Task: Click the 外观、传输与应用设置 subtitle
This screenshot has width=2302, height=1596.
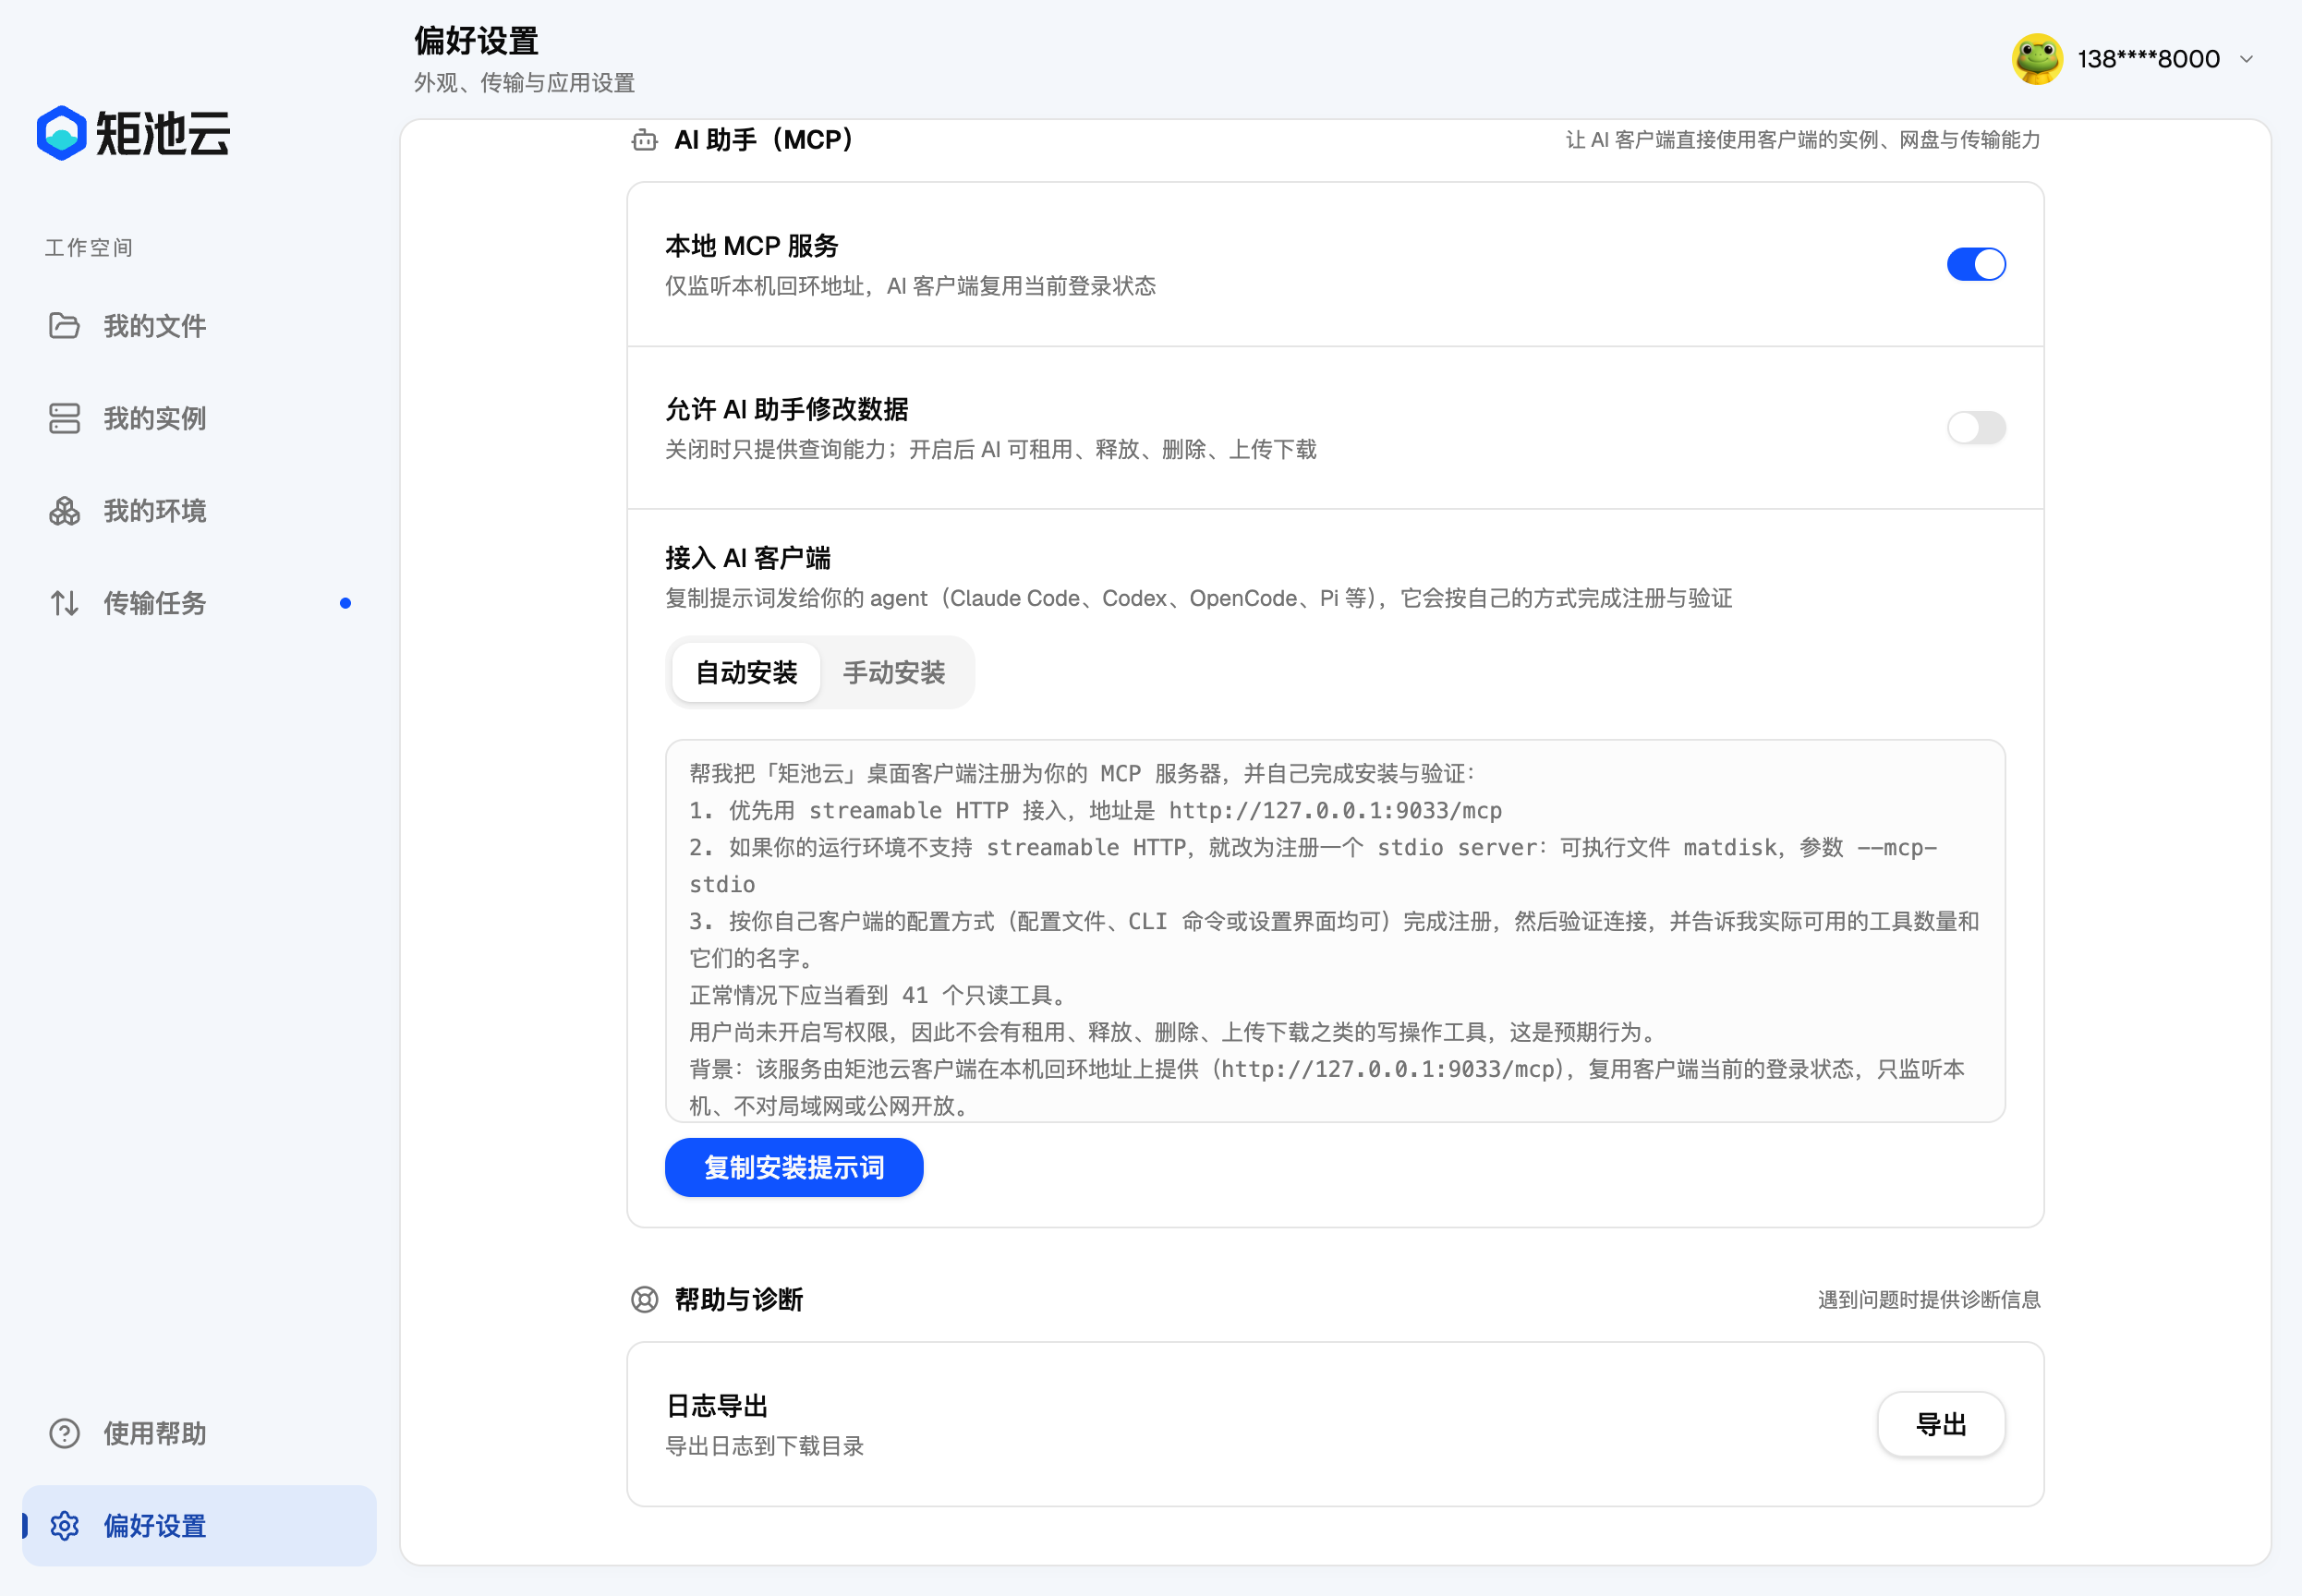Action: 524,83
